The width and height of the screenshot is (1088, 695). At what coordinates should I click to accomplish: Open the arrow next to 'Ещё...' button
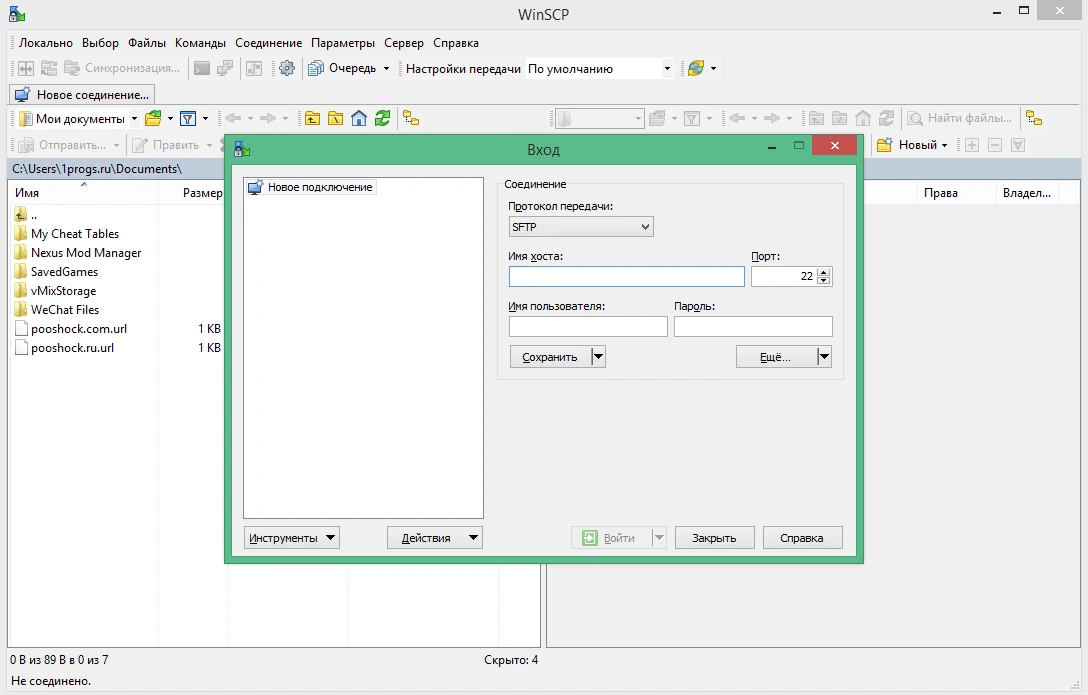824,357
